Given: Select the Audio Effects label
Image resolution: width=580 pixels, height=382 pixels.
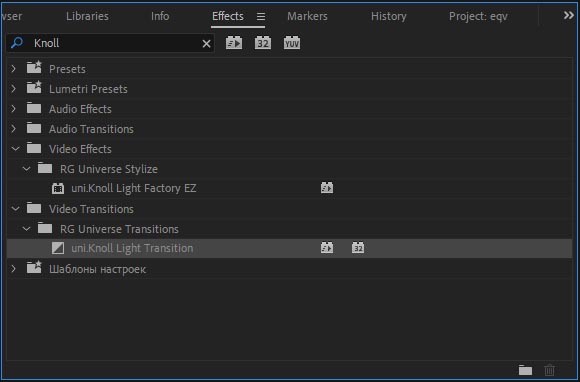Looking at the screenshot, I should pyautogui.click(x=80, y=109).
